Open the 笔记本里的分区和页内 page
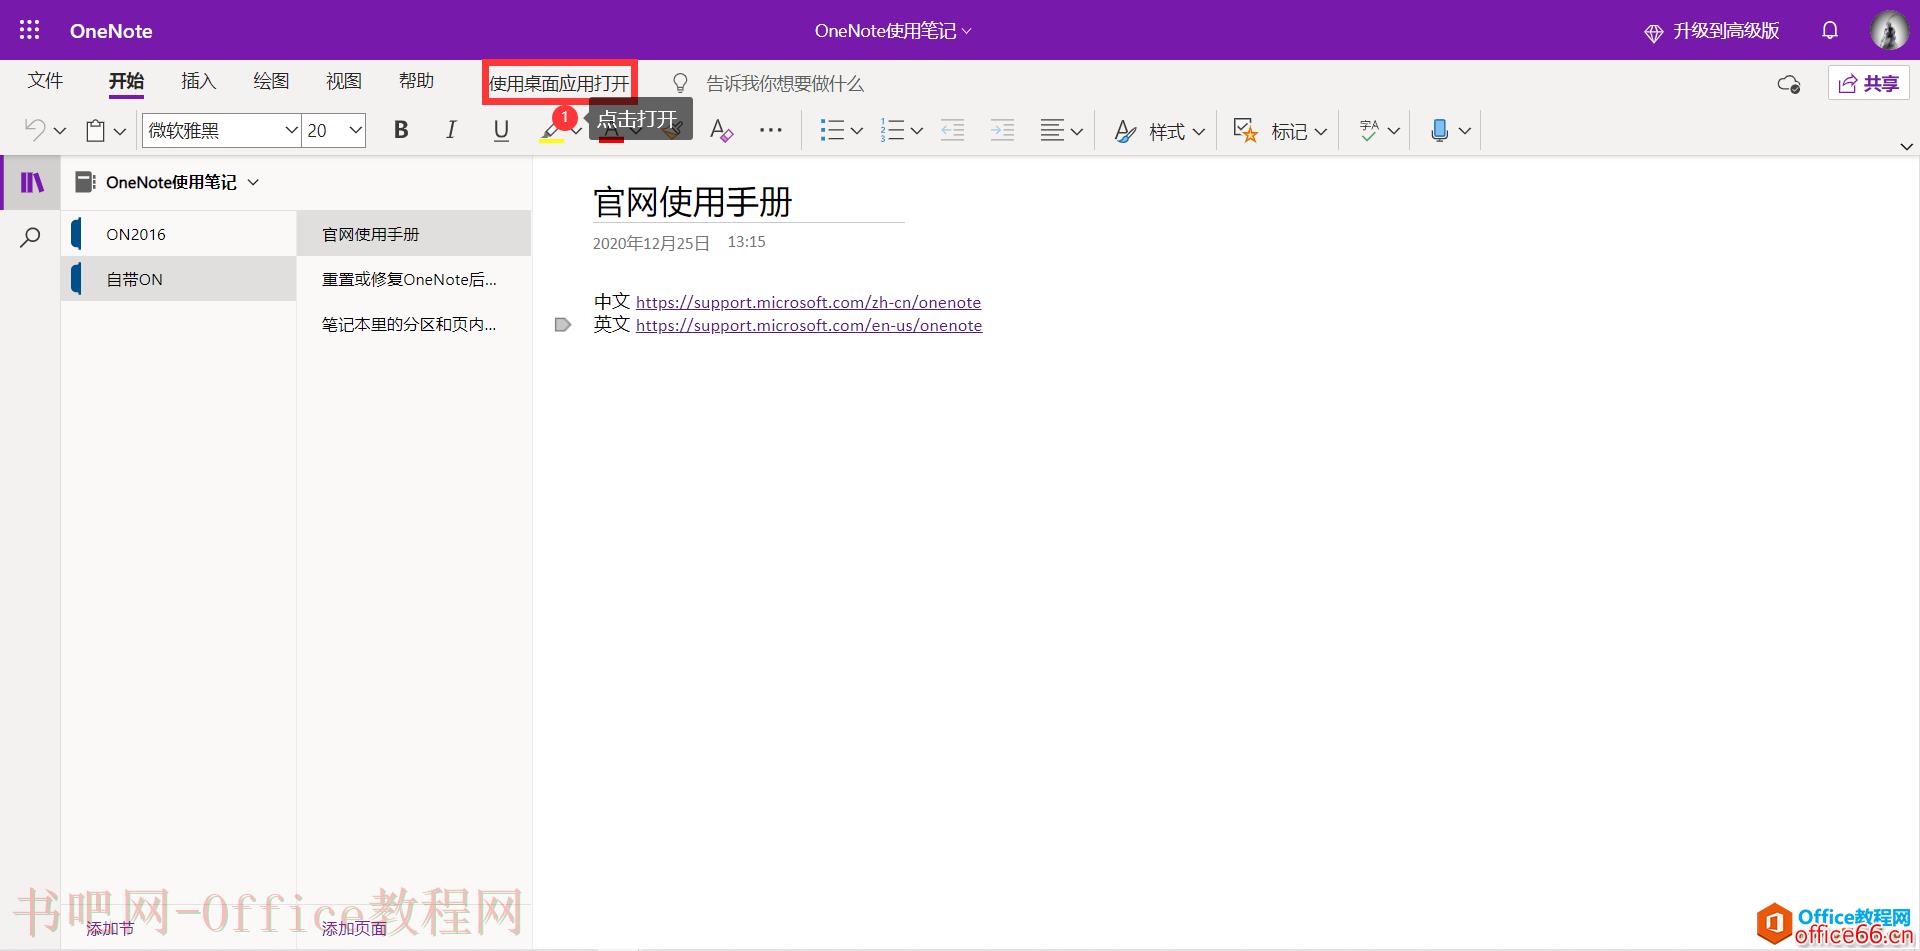 [x=414, y=324]
